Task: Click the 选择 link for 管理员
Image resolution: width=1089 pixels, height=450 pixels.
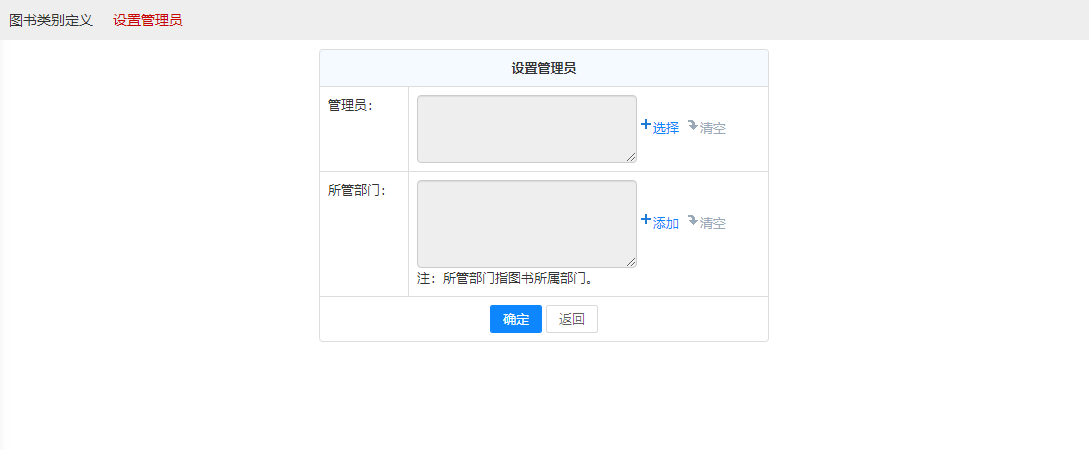Action: tap(666, 128)
